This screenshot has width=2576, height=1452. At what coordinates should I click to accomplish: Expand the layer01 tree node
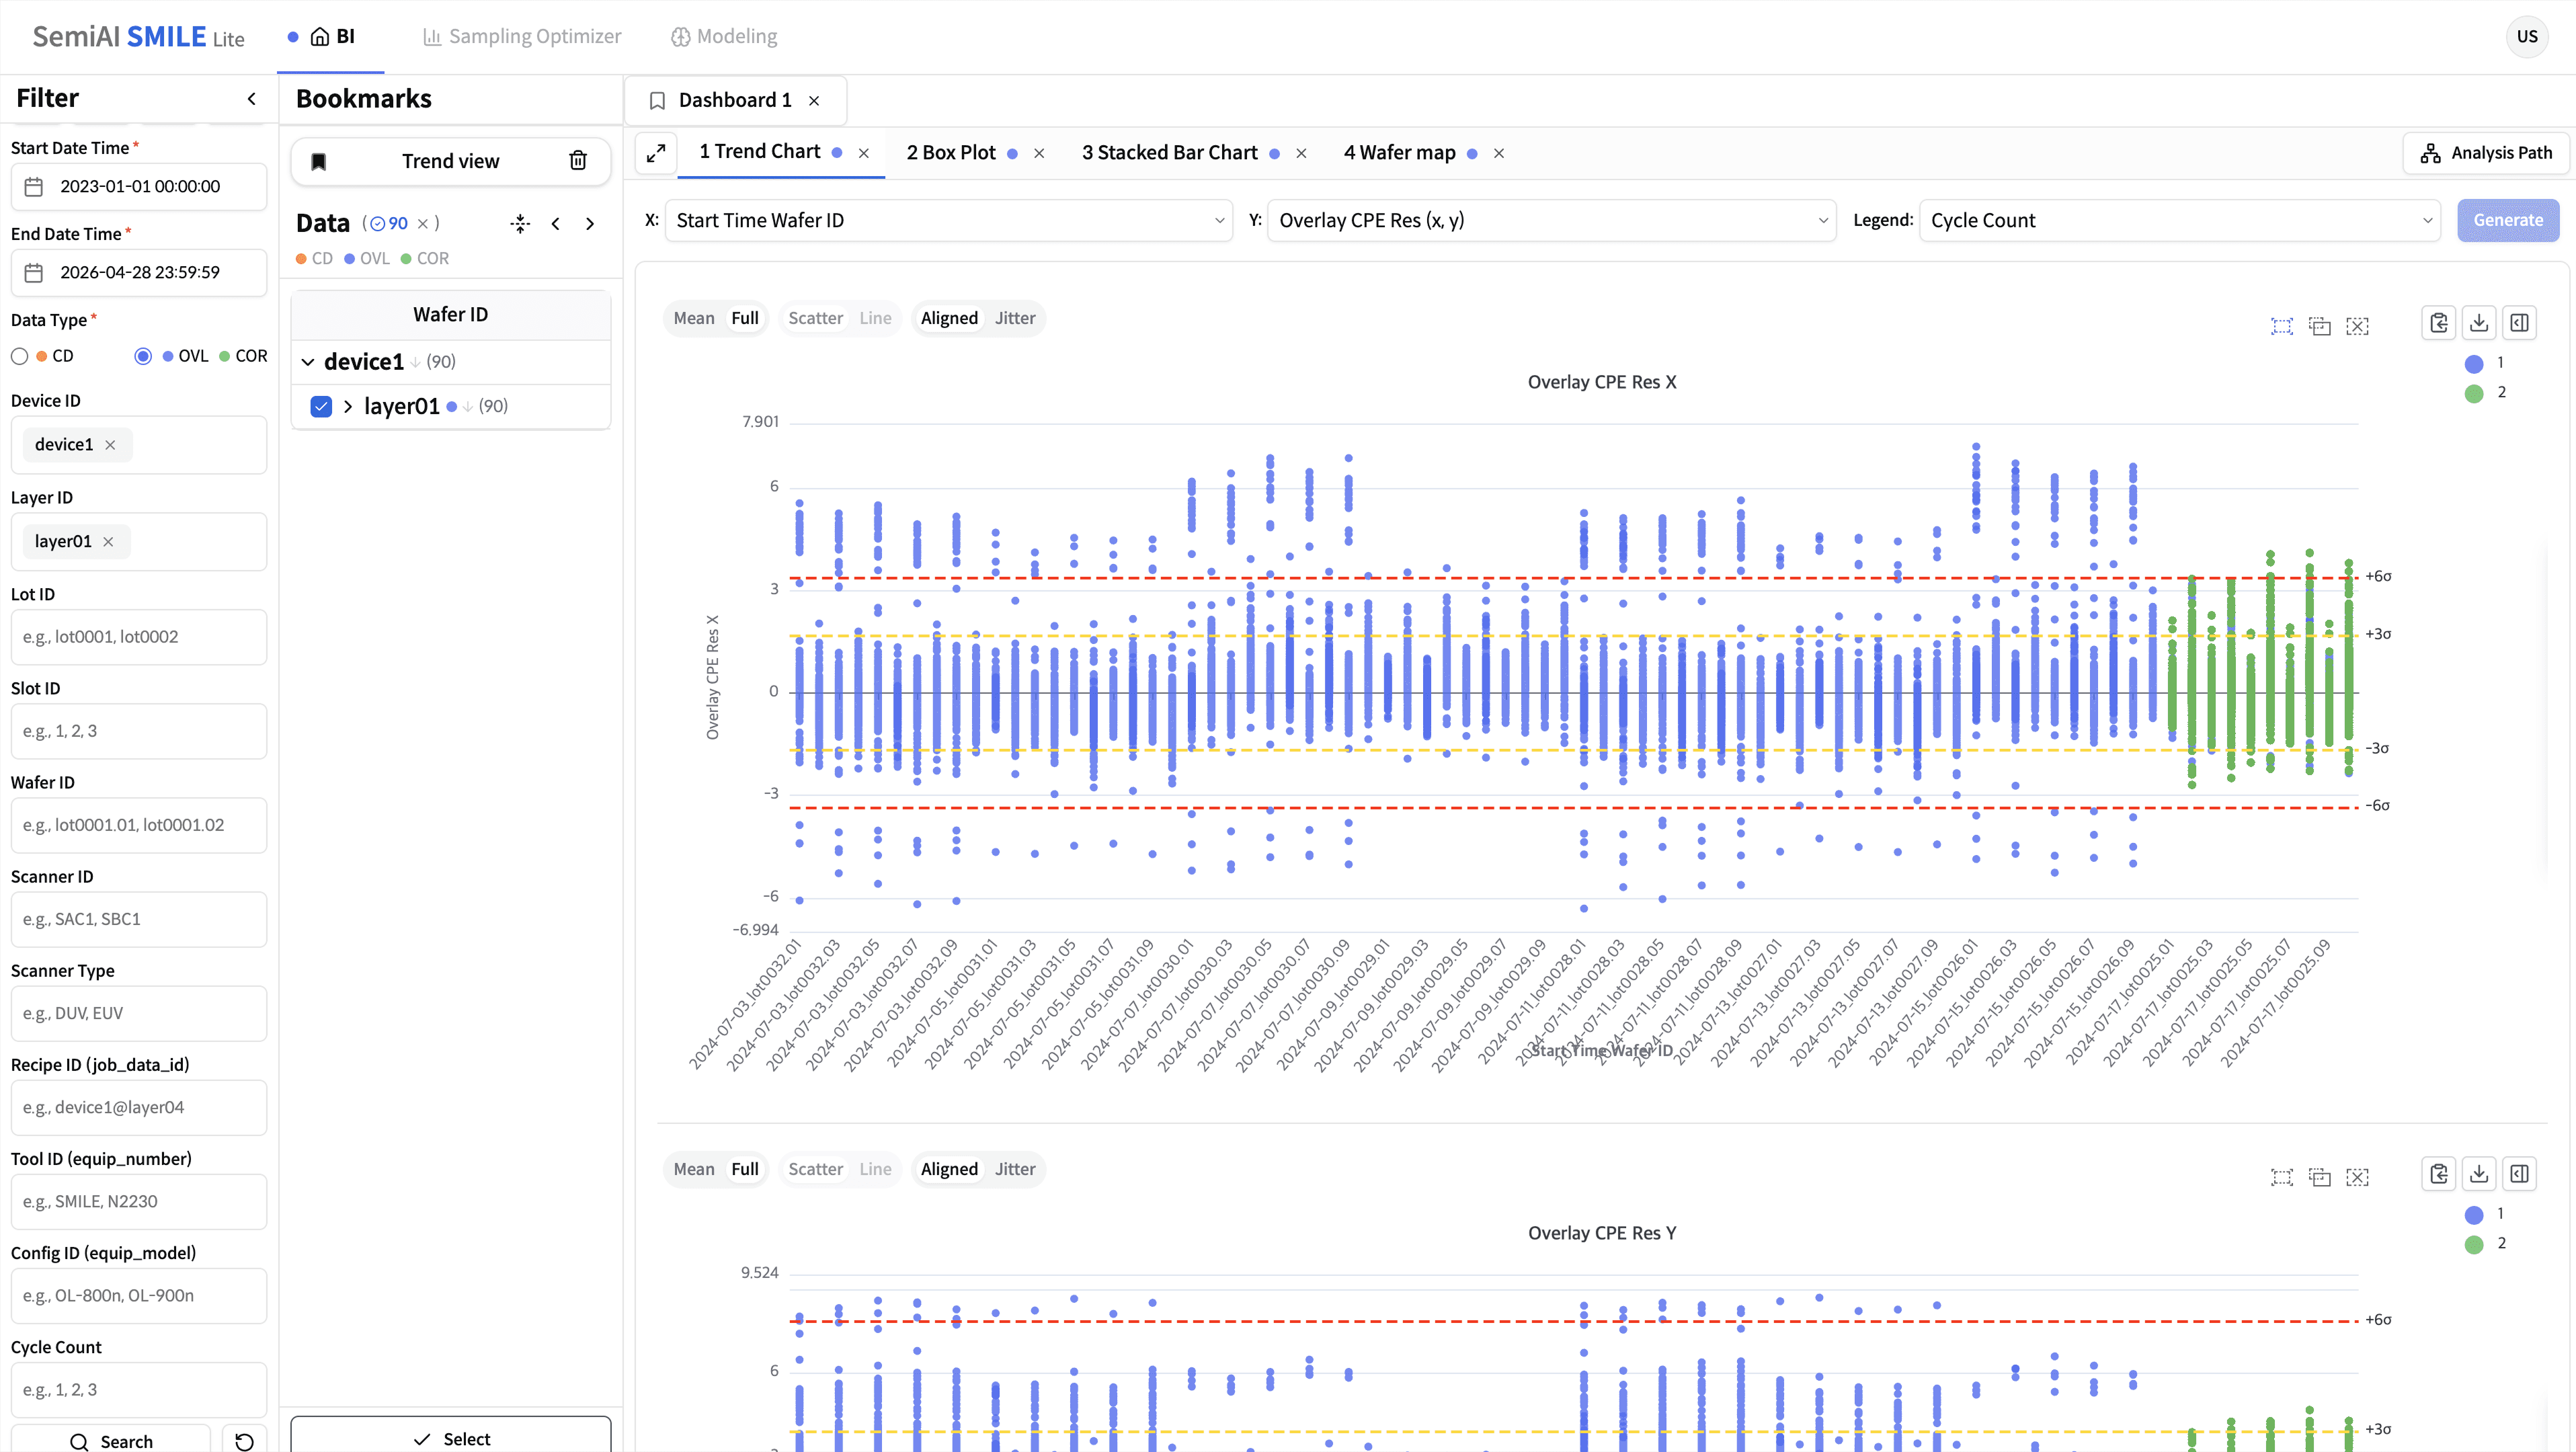tap(348, 406)
